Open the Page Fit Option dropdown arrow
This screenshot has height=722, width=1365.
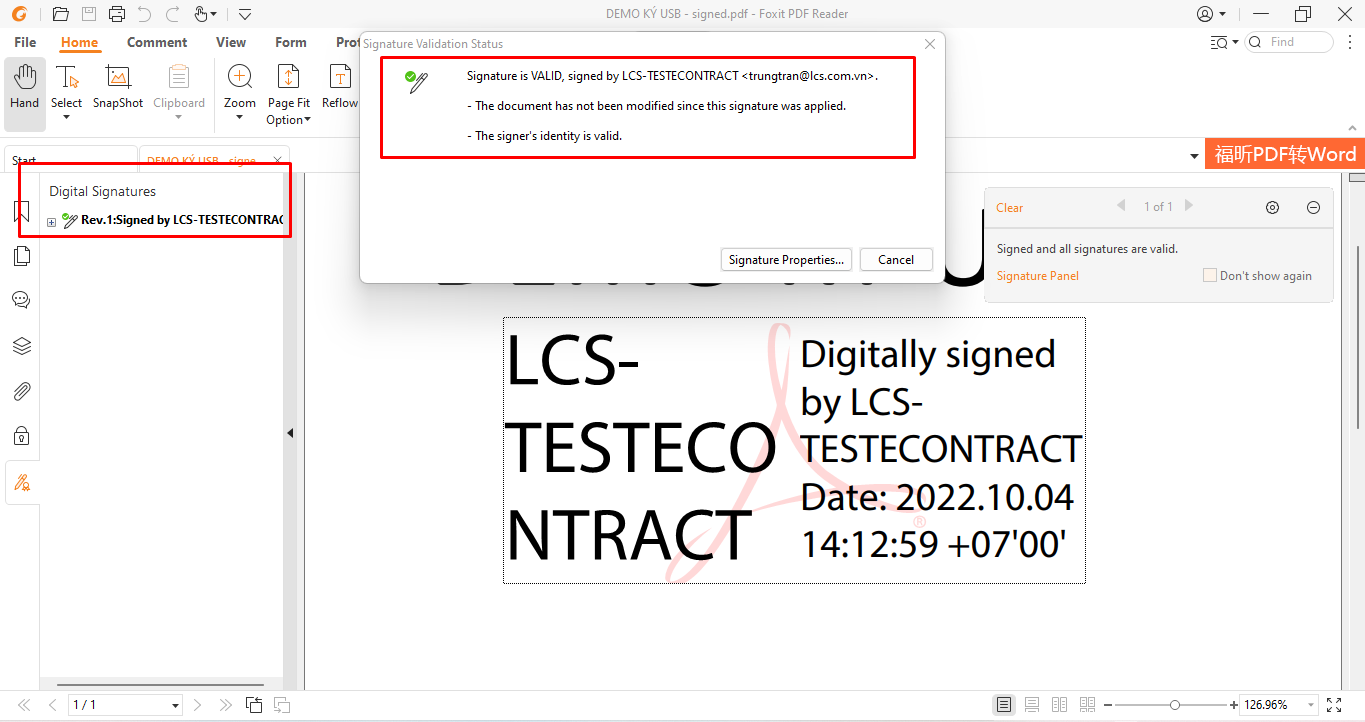(x=308, y=120)
